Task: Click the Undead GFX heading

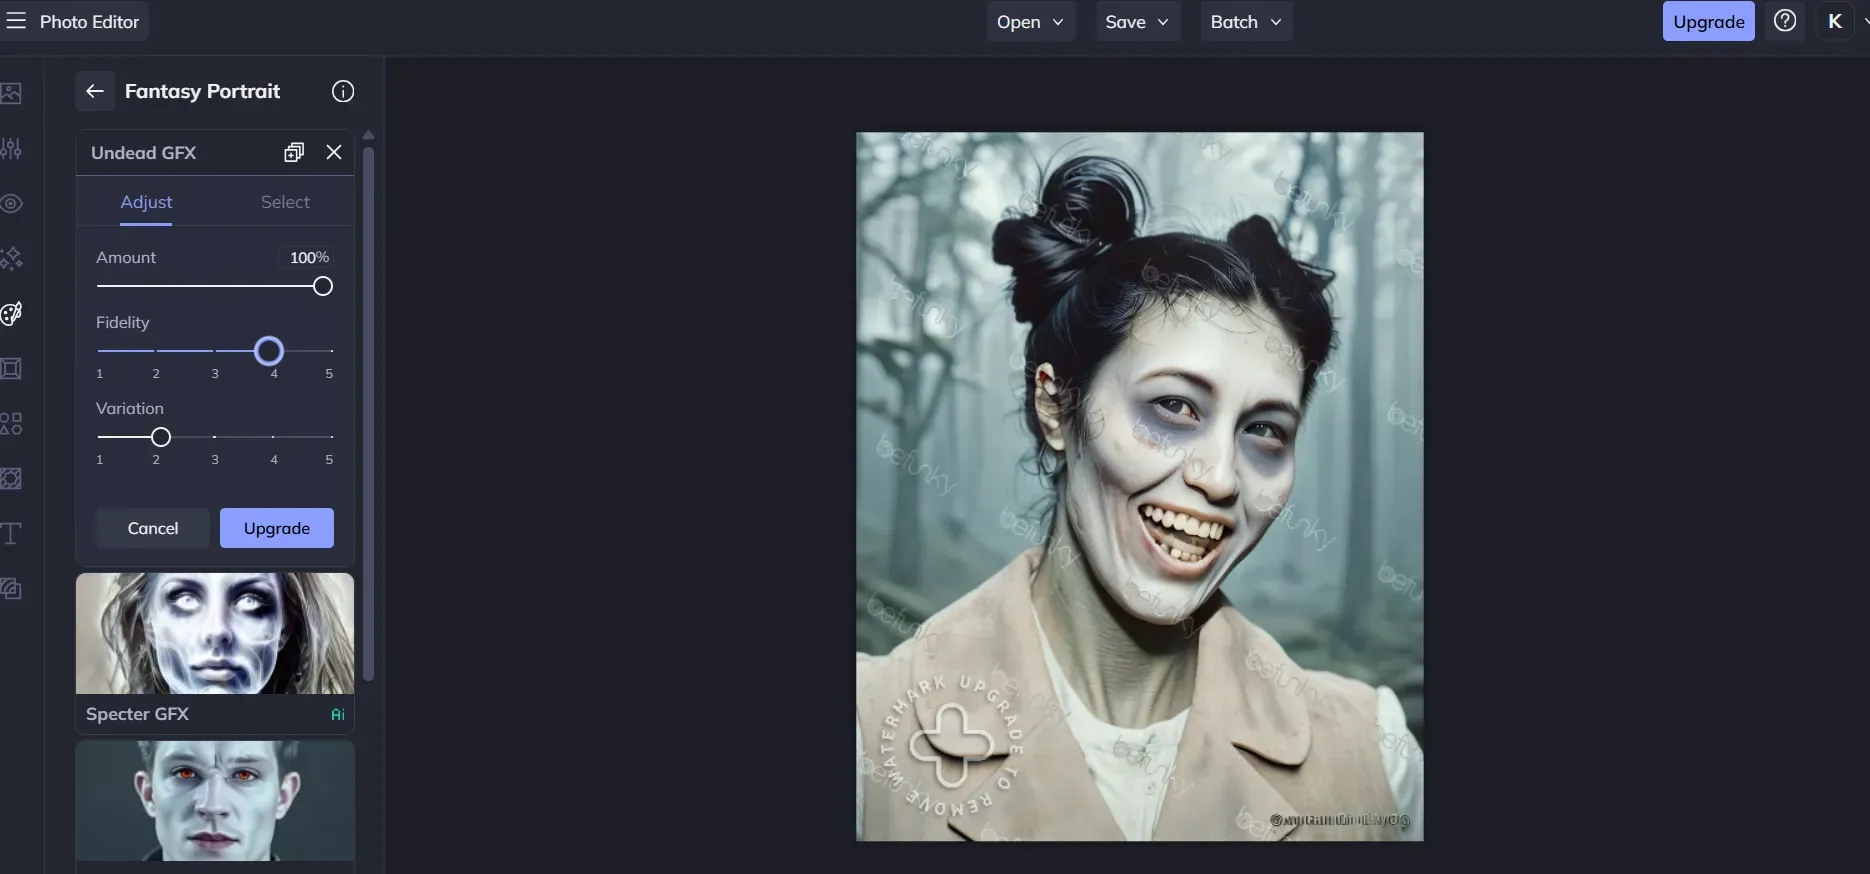Action: point(143,153)
